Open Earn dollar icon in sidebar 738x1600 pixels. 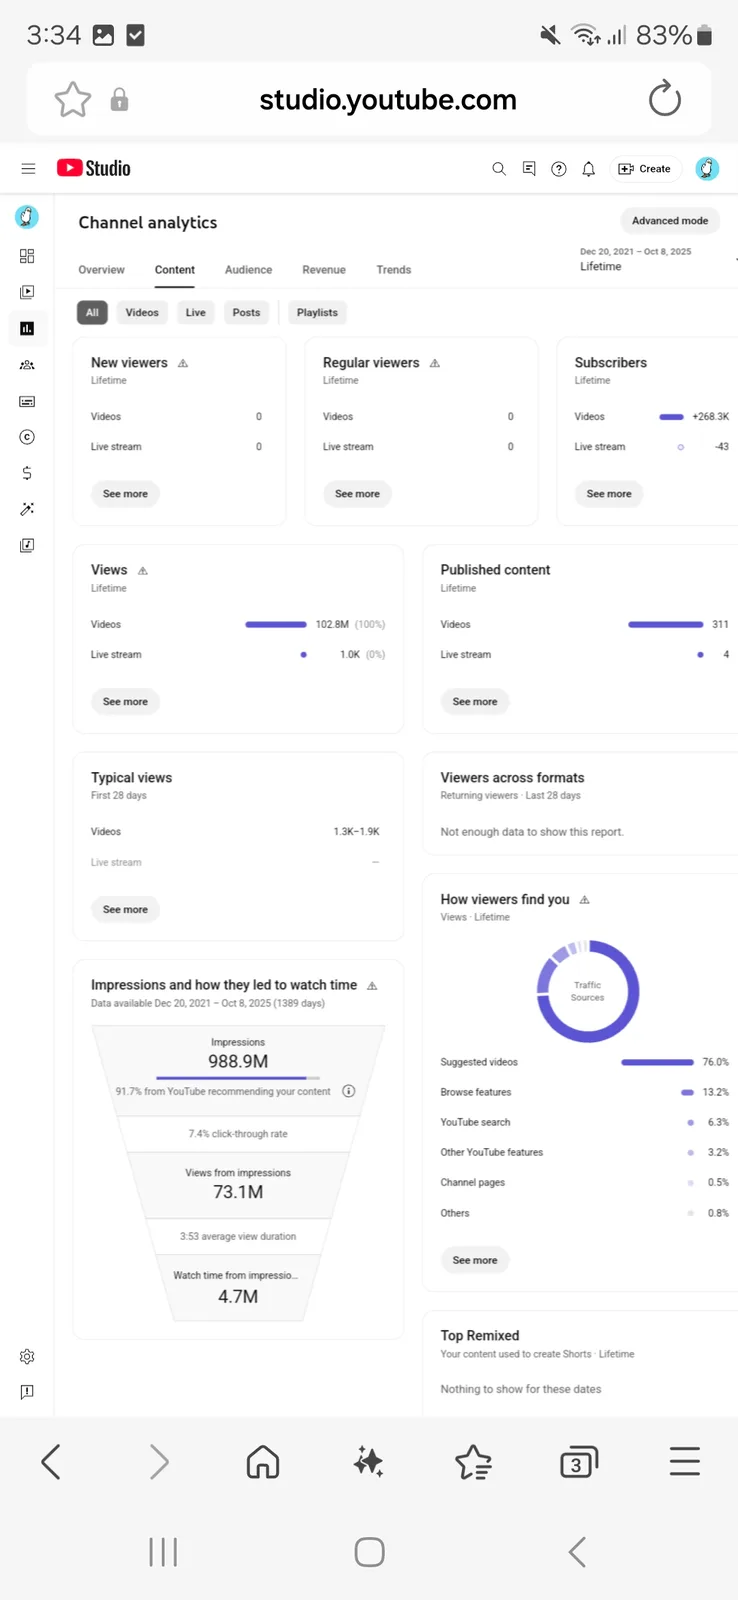tap(27, 473)
